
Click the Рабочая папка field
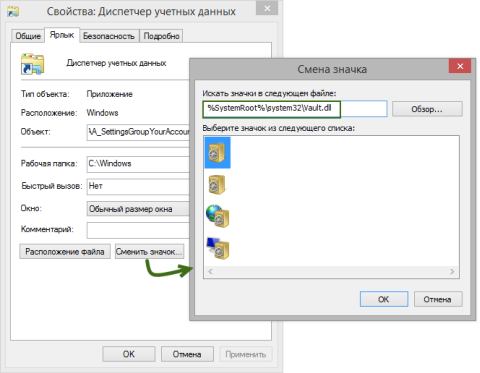pyautogui.click(x=138, y=164)
